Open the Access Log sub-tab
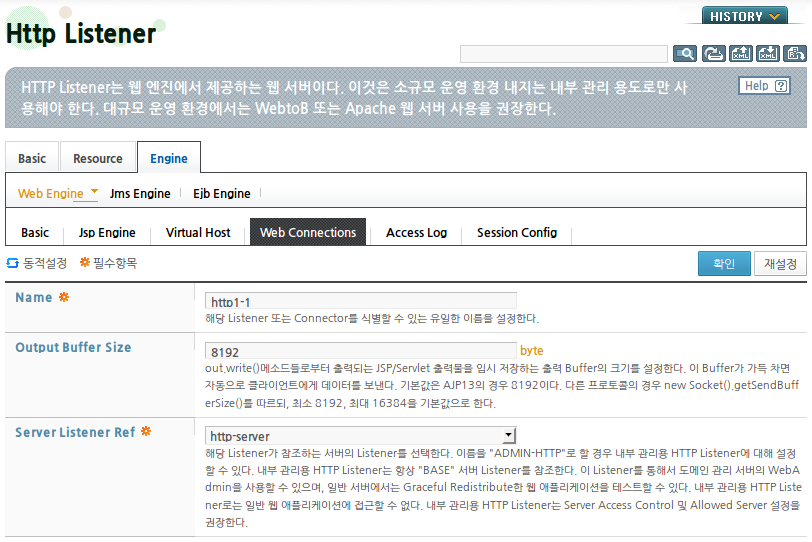Screen dimensions: 812x542 tap(416, 232)
